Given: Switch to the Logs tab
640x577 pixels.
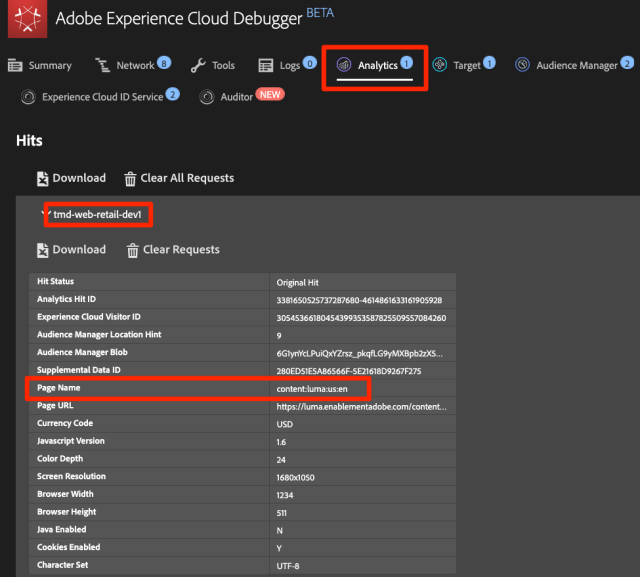Looking at the screenshot, I should pos(287,65).
